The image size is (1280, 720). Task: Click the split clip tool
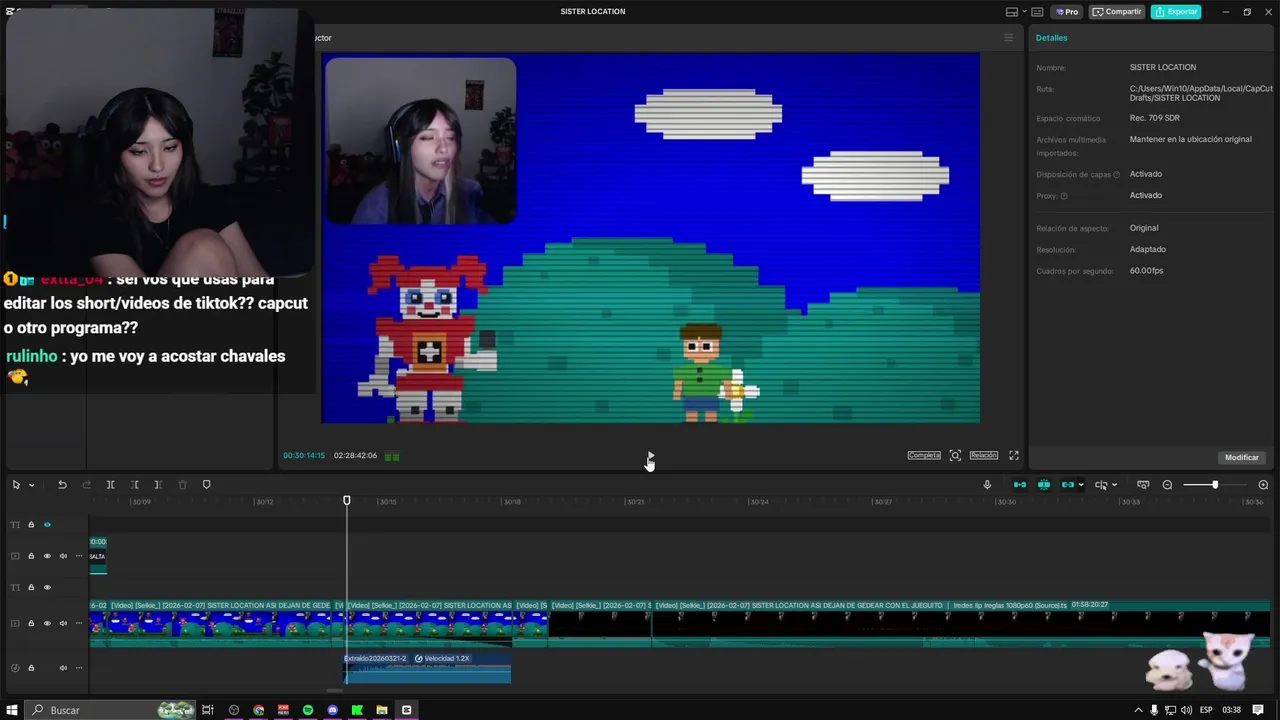[110, 485]
